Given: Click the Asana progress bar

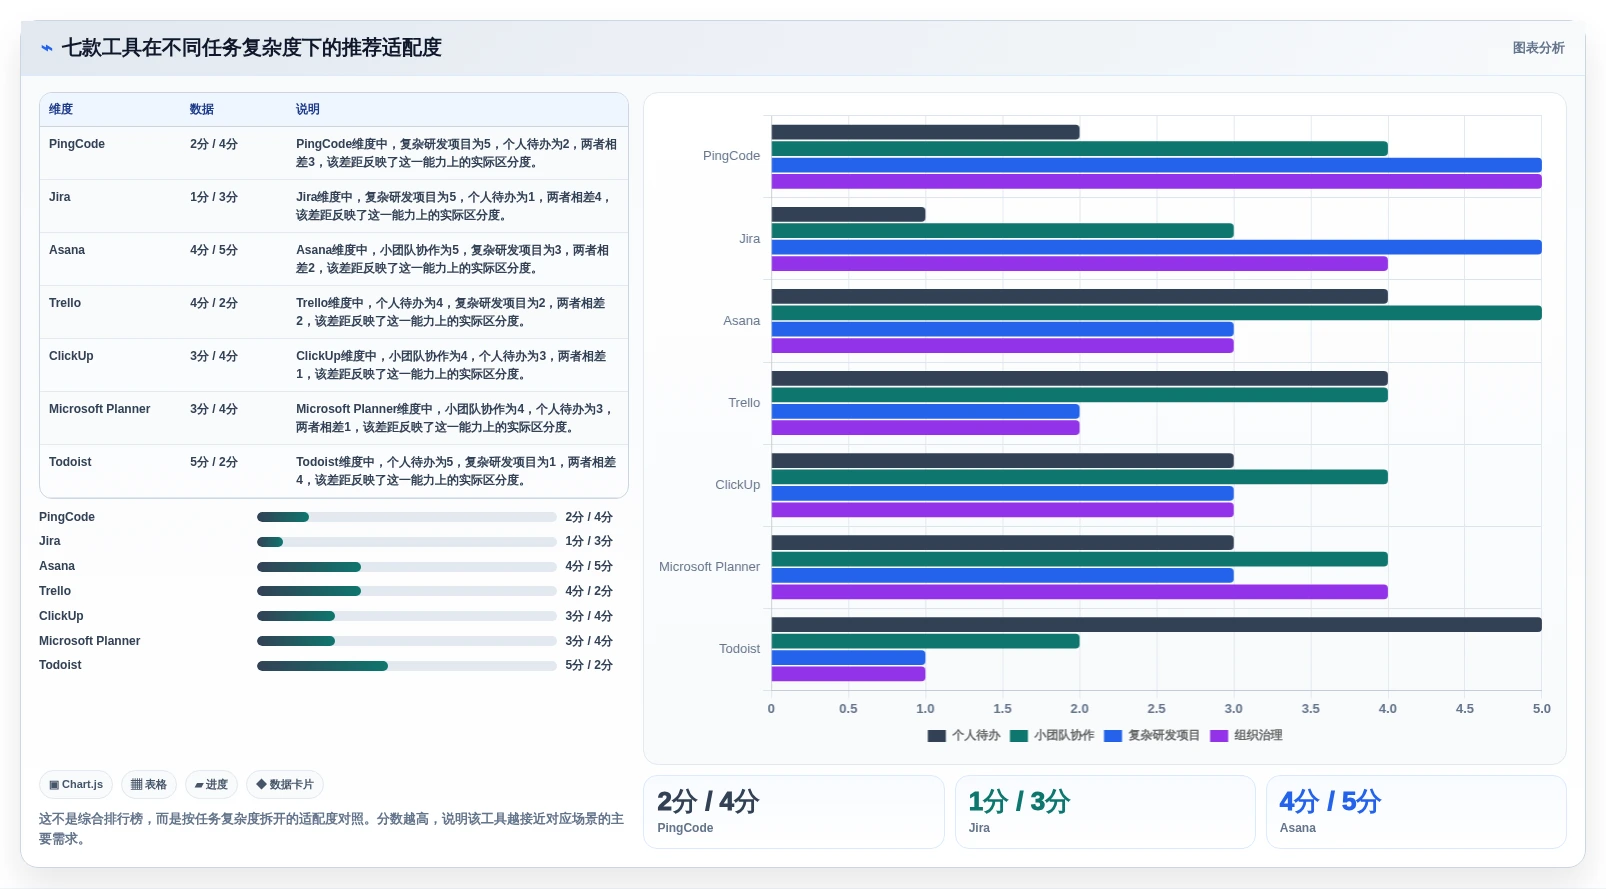Looking at the screenshot, I should point(407,567).
